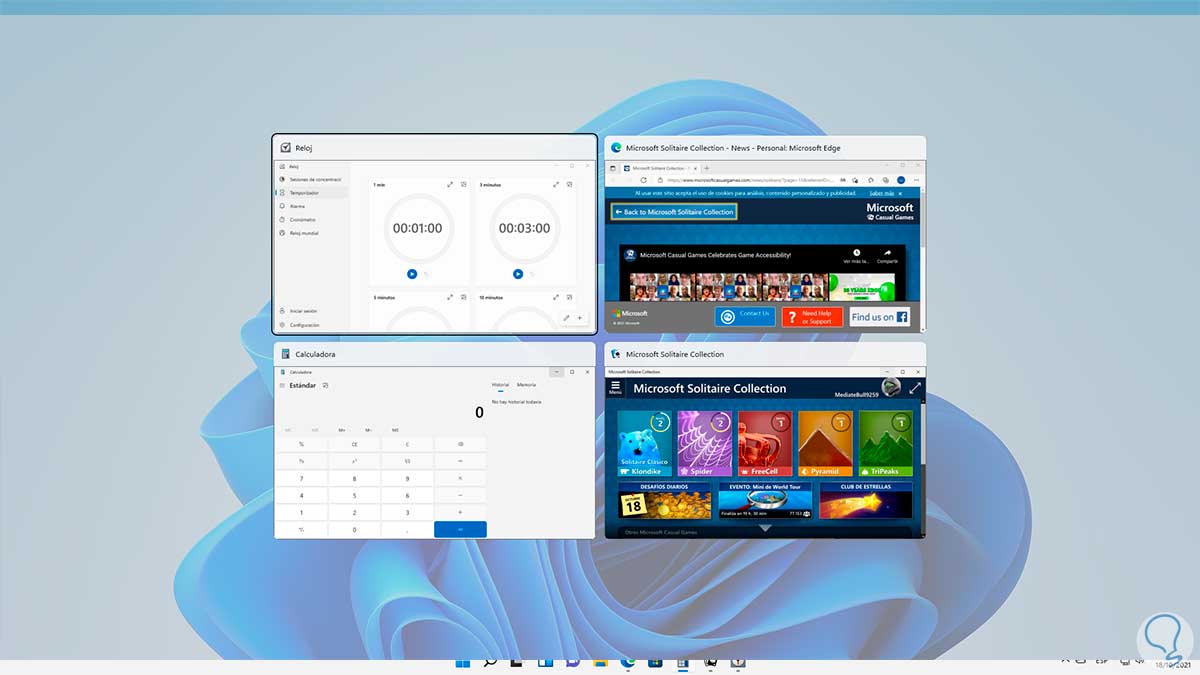Click CE clear entry key

pyautogui.click(x=354, y=444)
